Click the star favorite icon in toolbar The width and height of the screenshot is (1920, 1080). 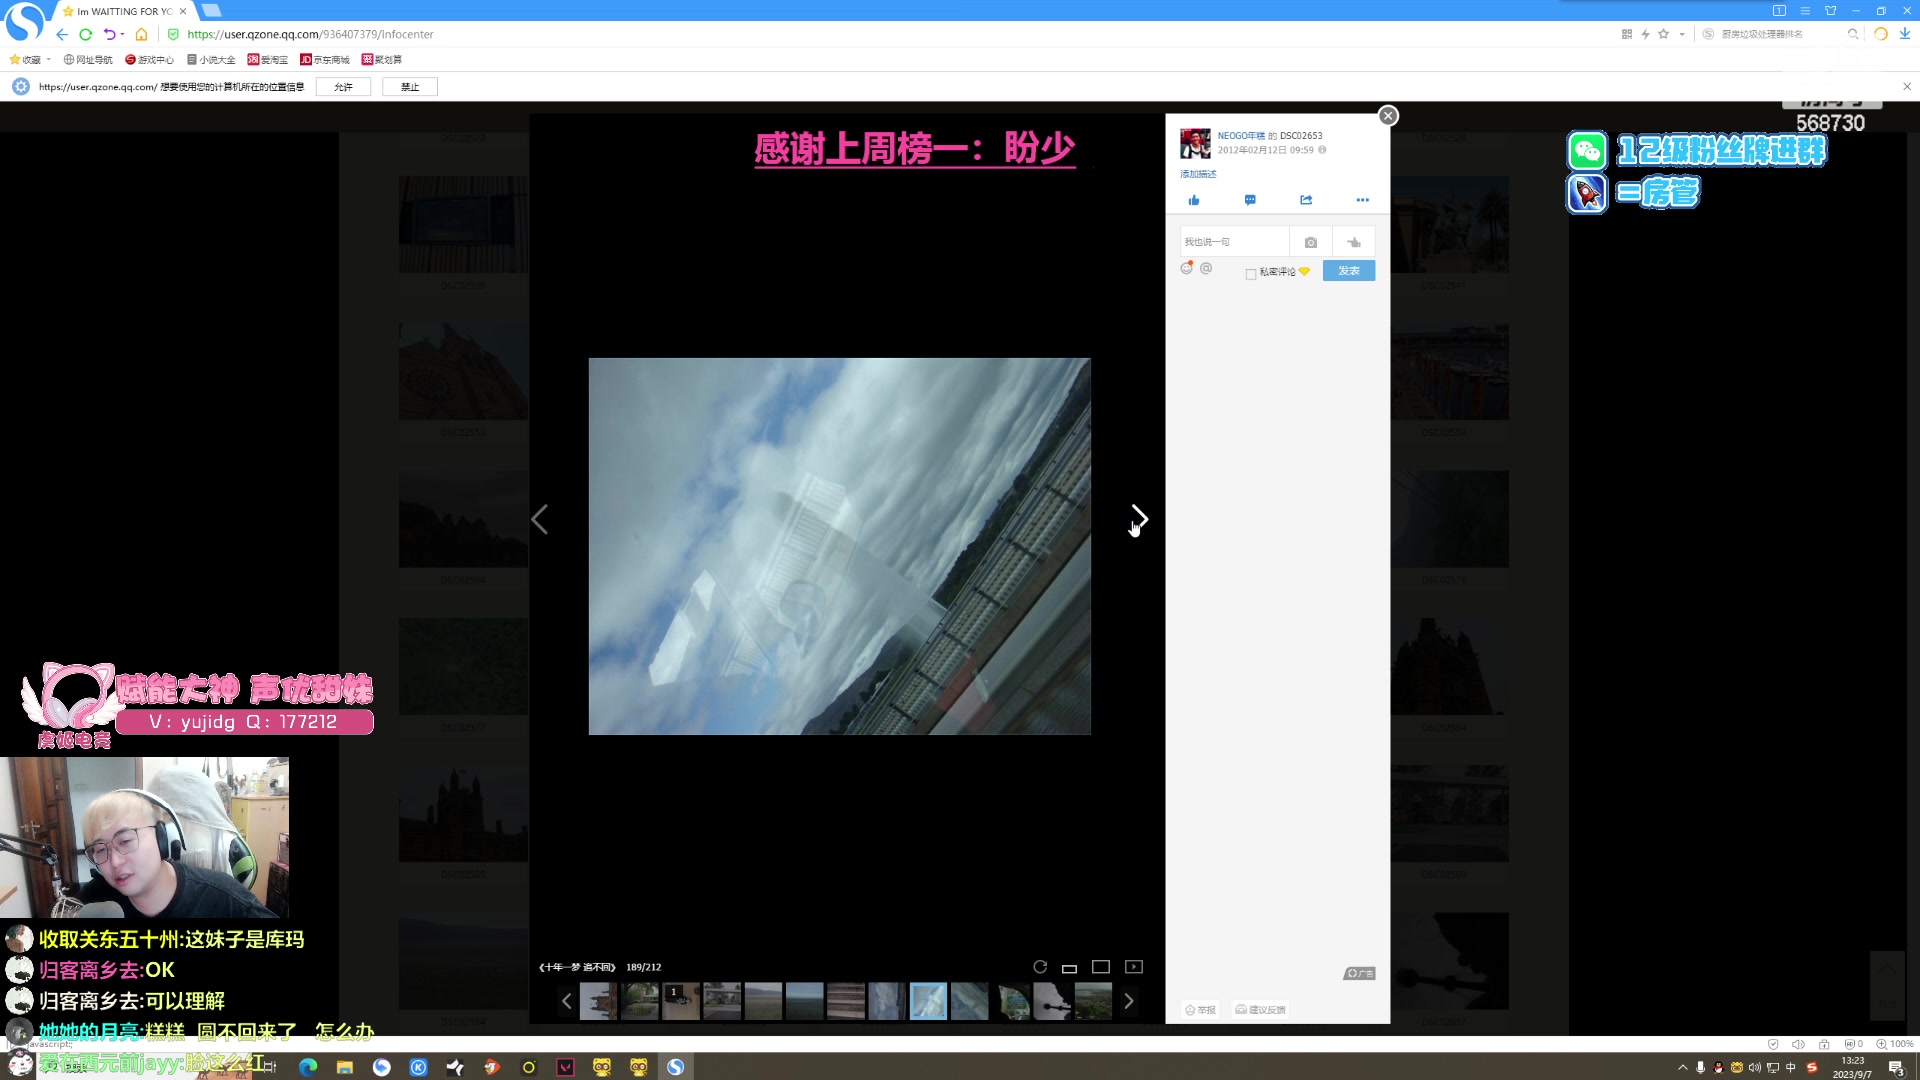click(1664, 34)
